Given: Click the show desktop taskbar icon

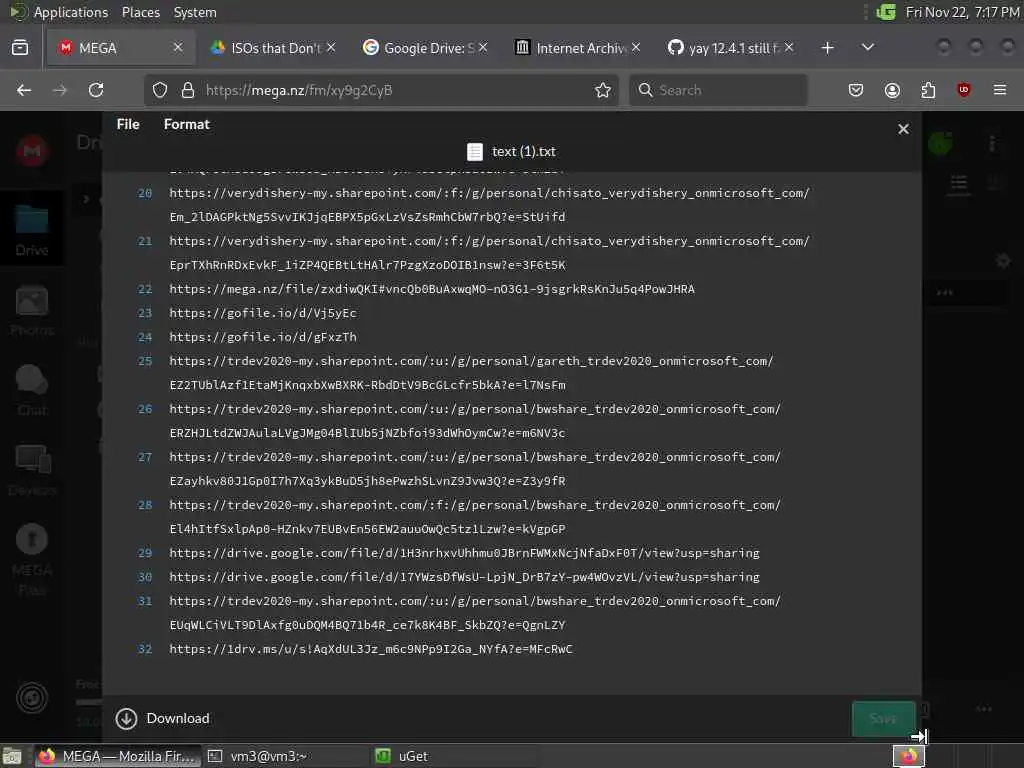Looking at the screenshot, I should [13, 756].
